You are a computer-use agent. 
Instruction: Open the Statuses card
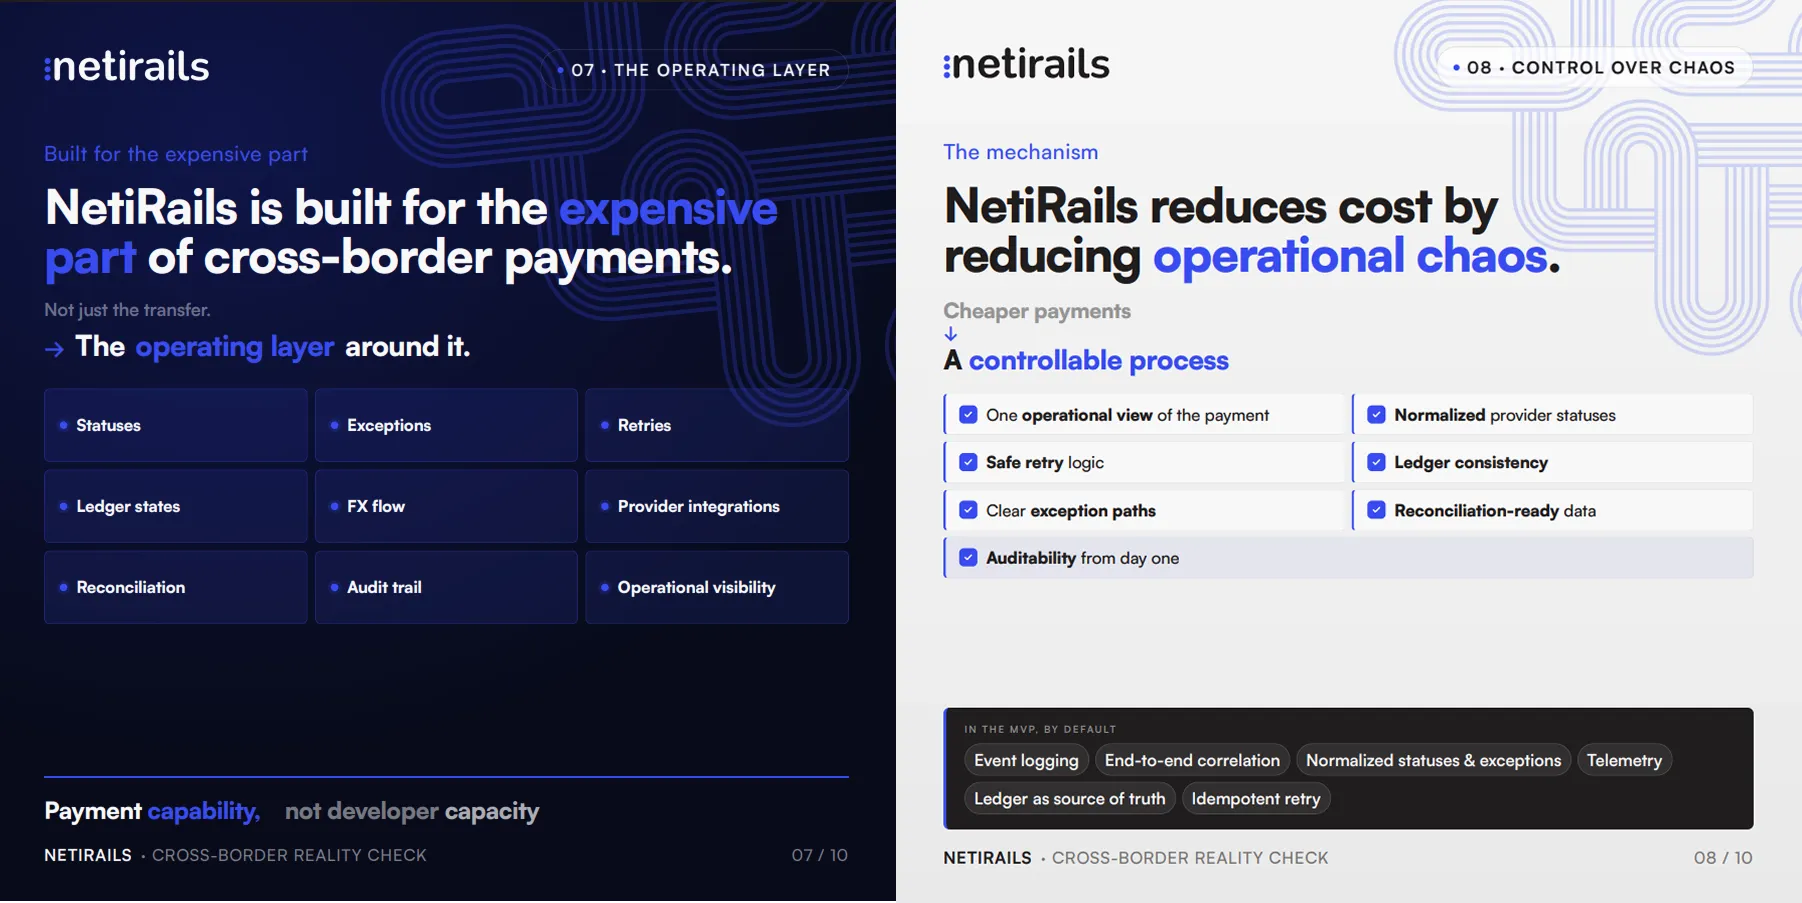coord(176,425)
